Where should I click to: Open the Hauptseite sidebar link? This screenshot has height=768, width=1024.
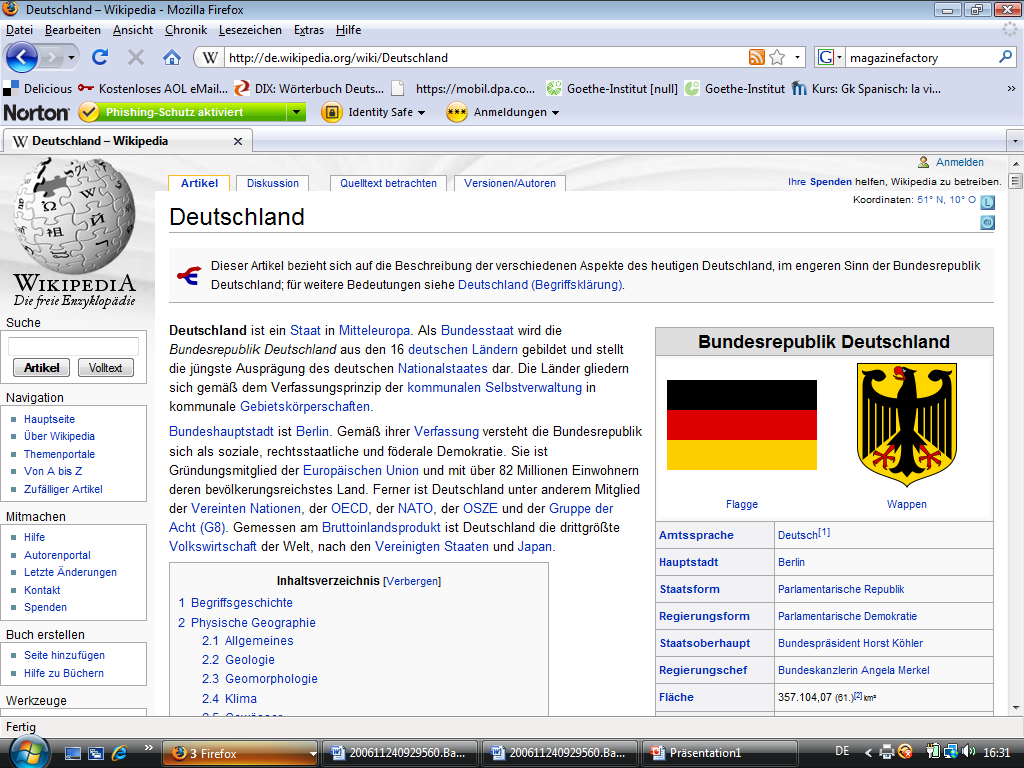tap(50, 419)
